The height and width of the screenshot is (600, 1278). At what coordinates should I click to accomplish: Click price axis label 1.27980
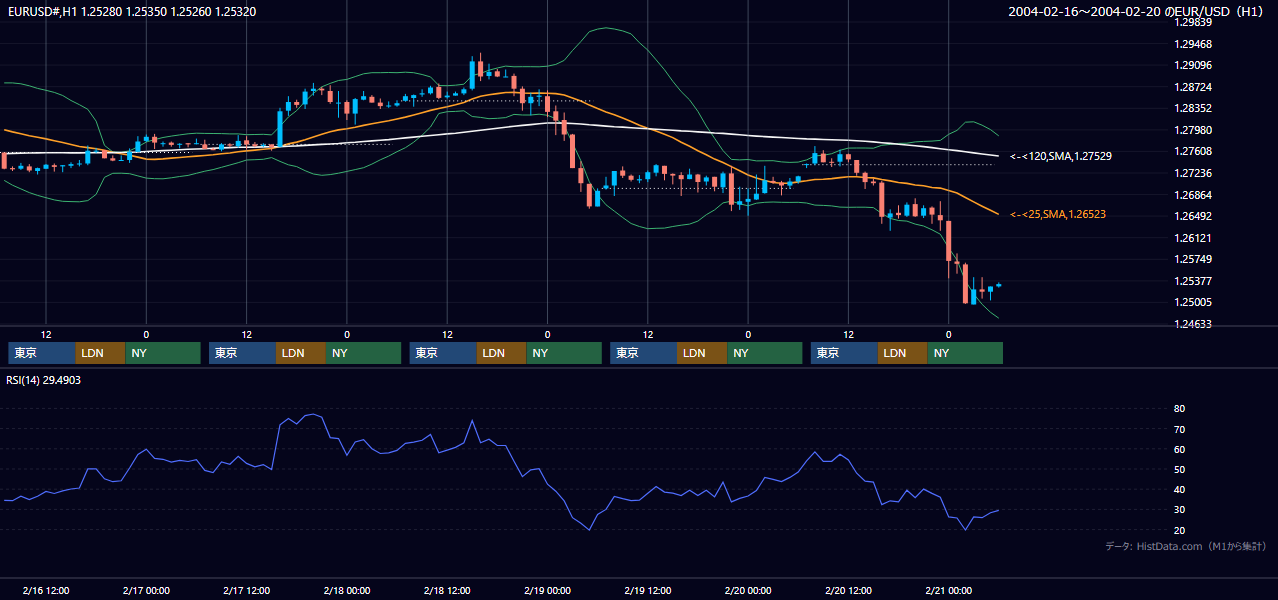coord(1193,130)
